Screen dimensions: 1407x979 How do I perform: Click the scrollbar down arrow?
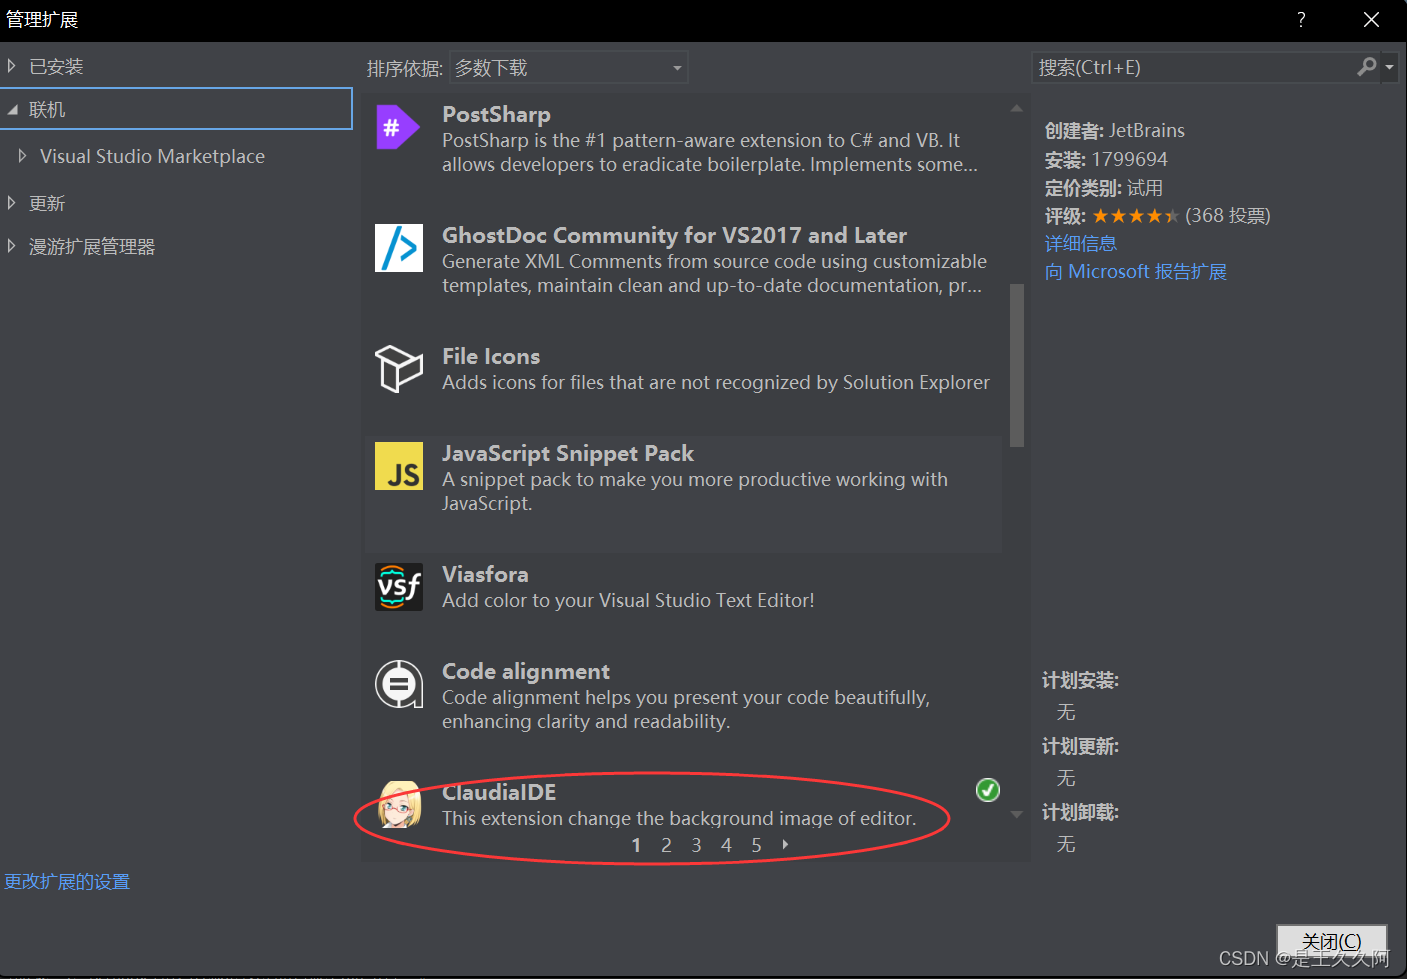point(1017,814)
